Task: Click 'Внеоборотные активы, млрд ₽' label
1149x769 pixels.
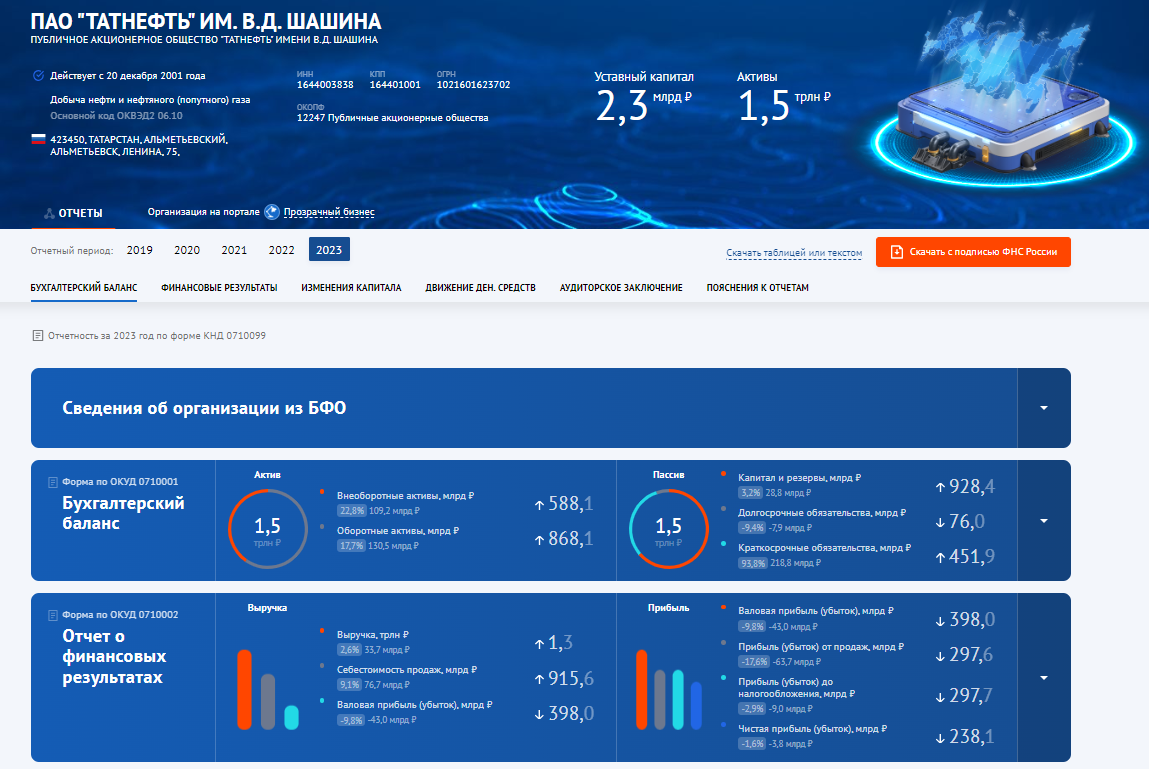Action: [405, 496]
